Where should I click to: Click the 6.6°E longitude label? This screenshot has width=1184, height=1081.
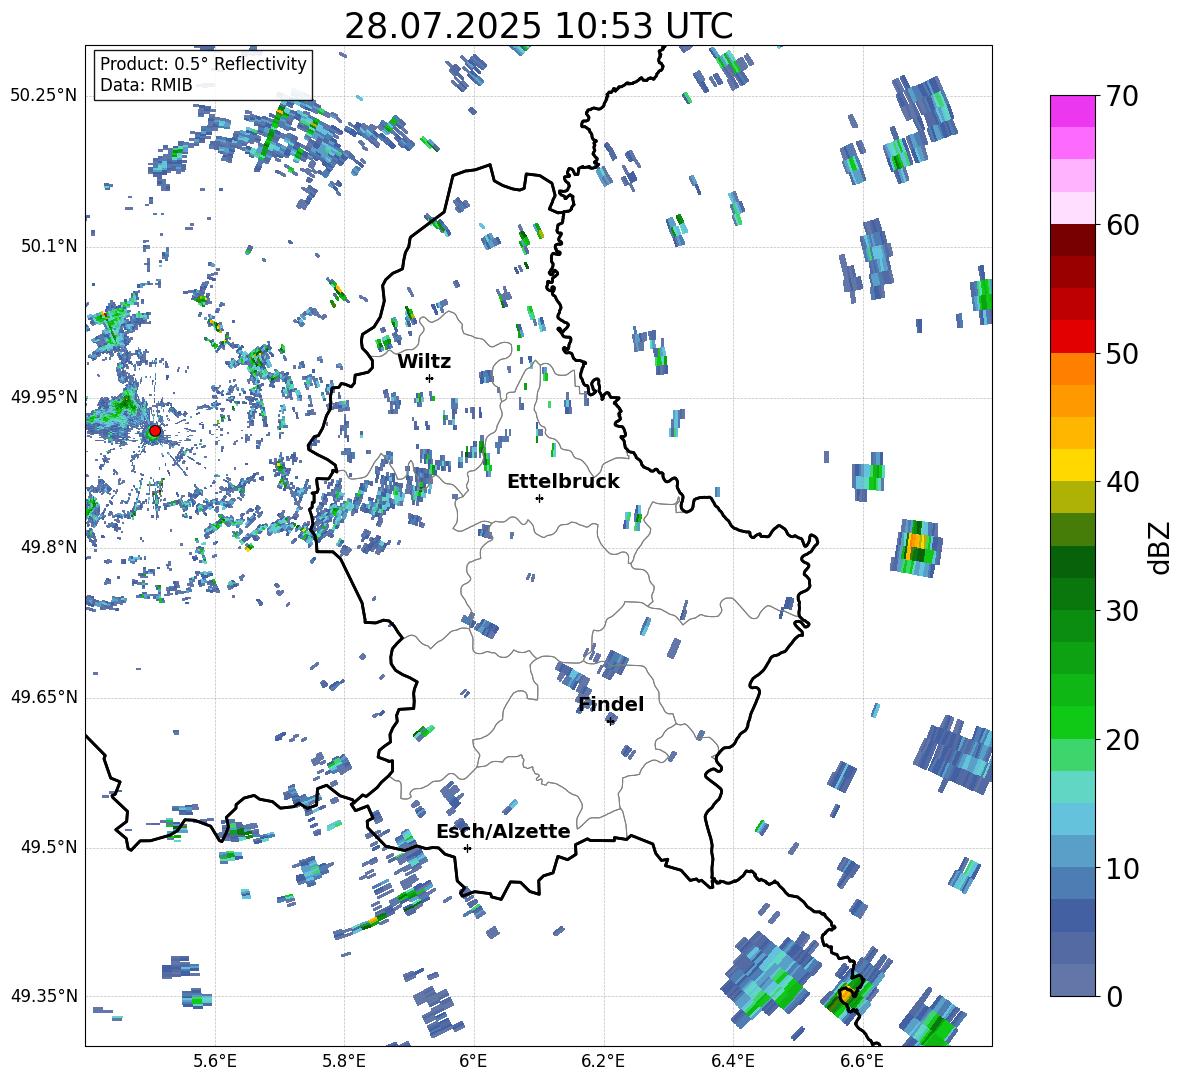862,1061
